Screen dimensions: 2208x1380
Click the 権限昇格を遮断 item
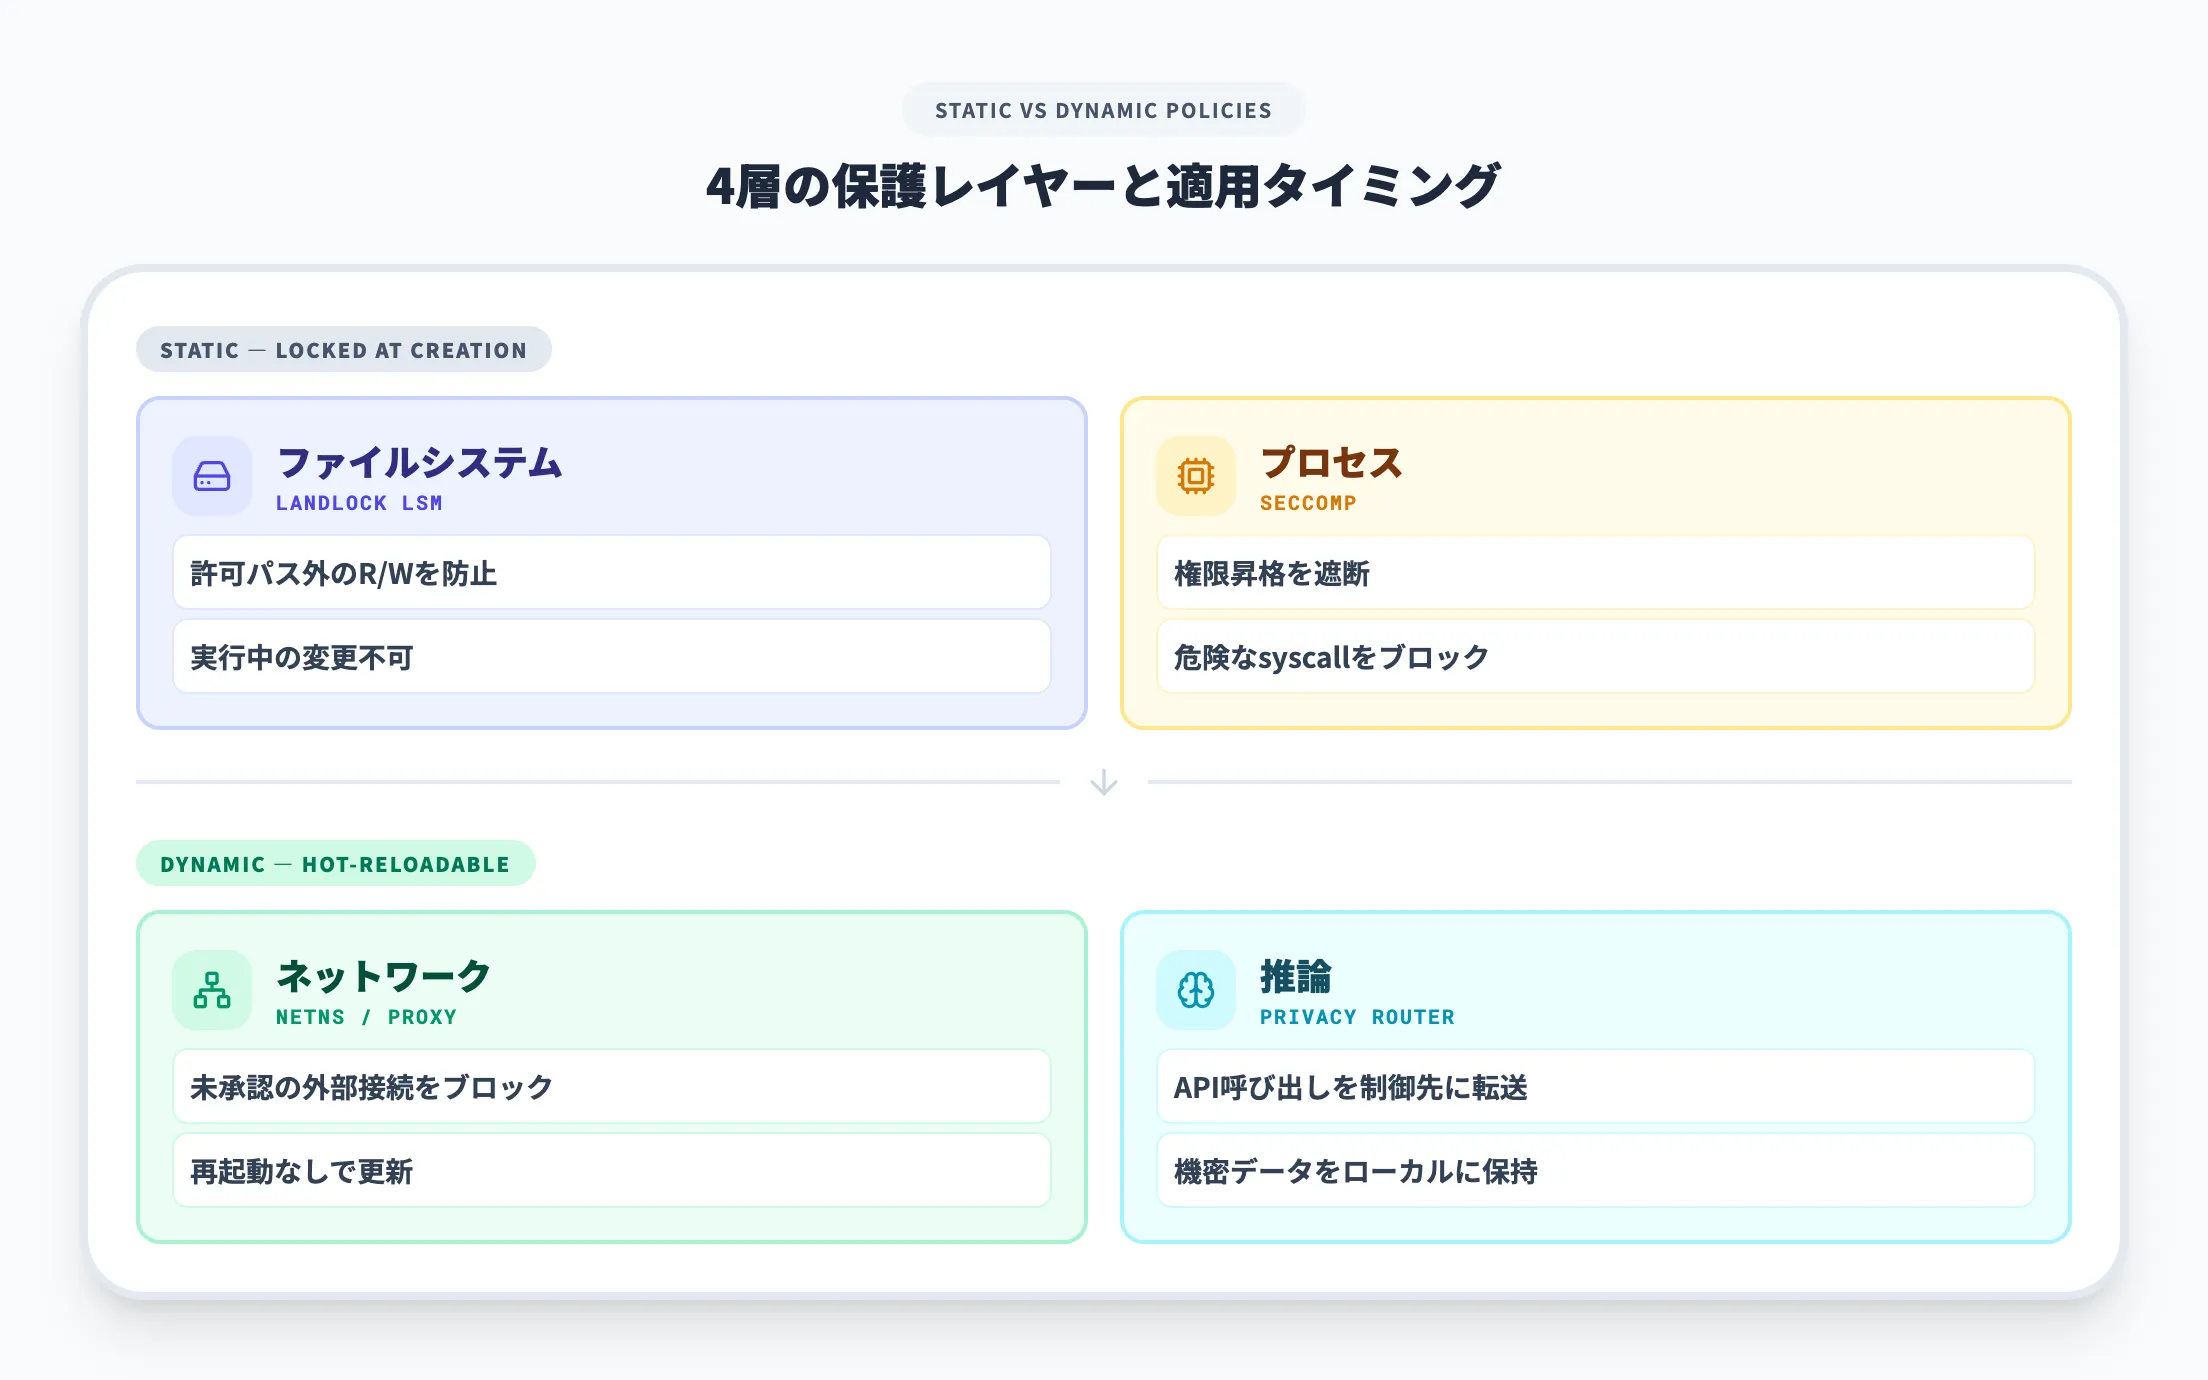click(1594, 573)
